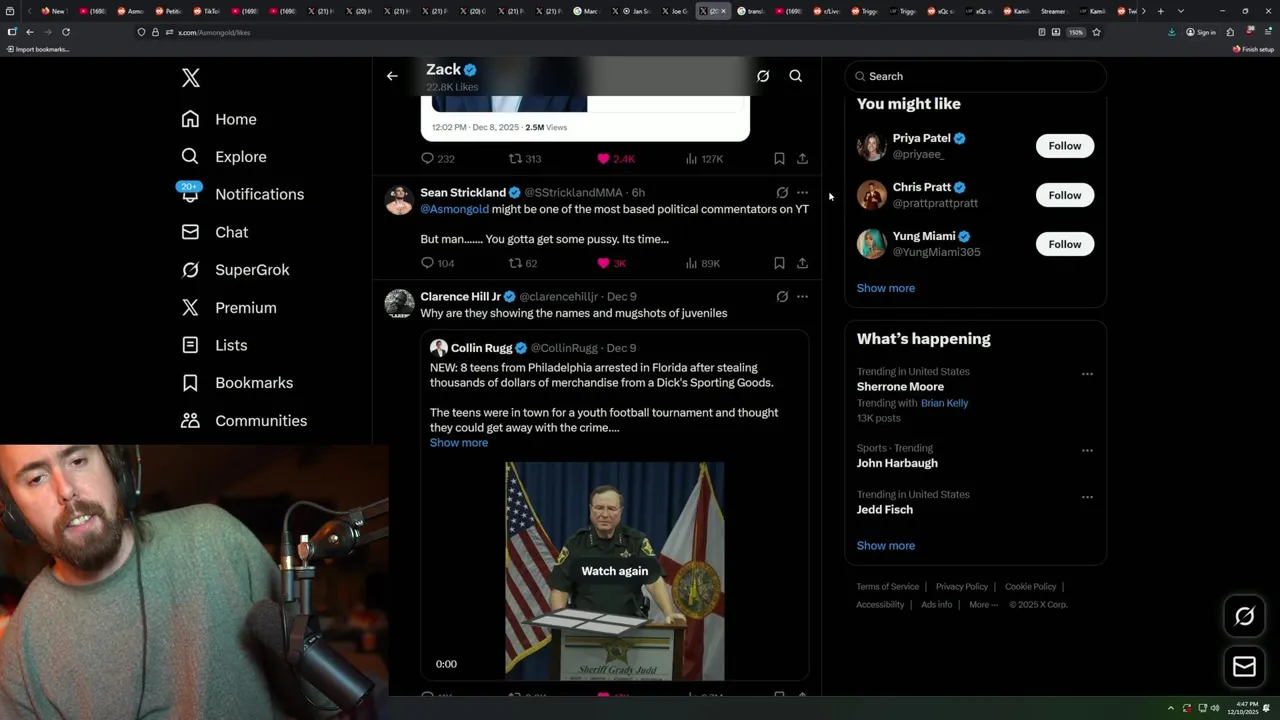Open Chat in the sidebar
The width and height of the screenshot is (1280, 720).
click(214, 232)
